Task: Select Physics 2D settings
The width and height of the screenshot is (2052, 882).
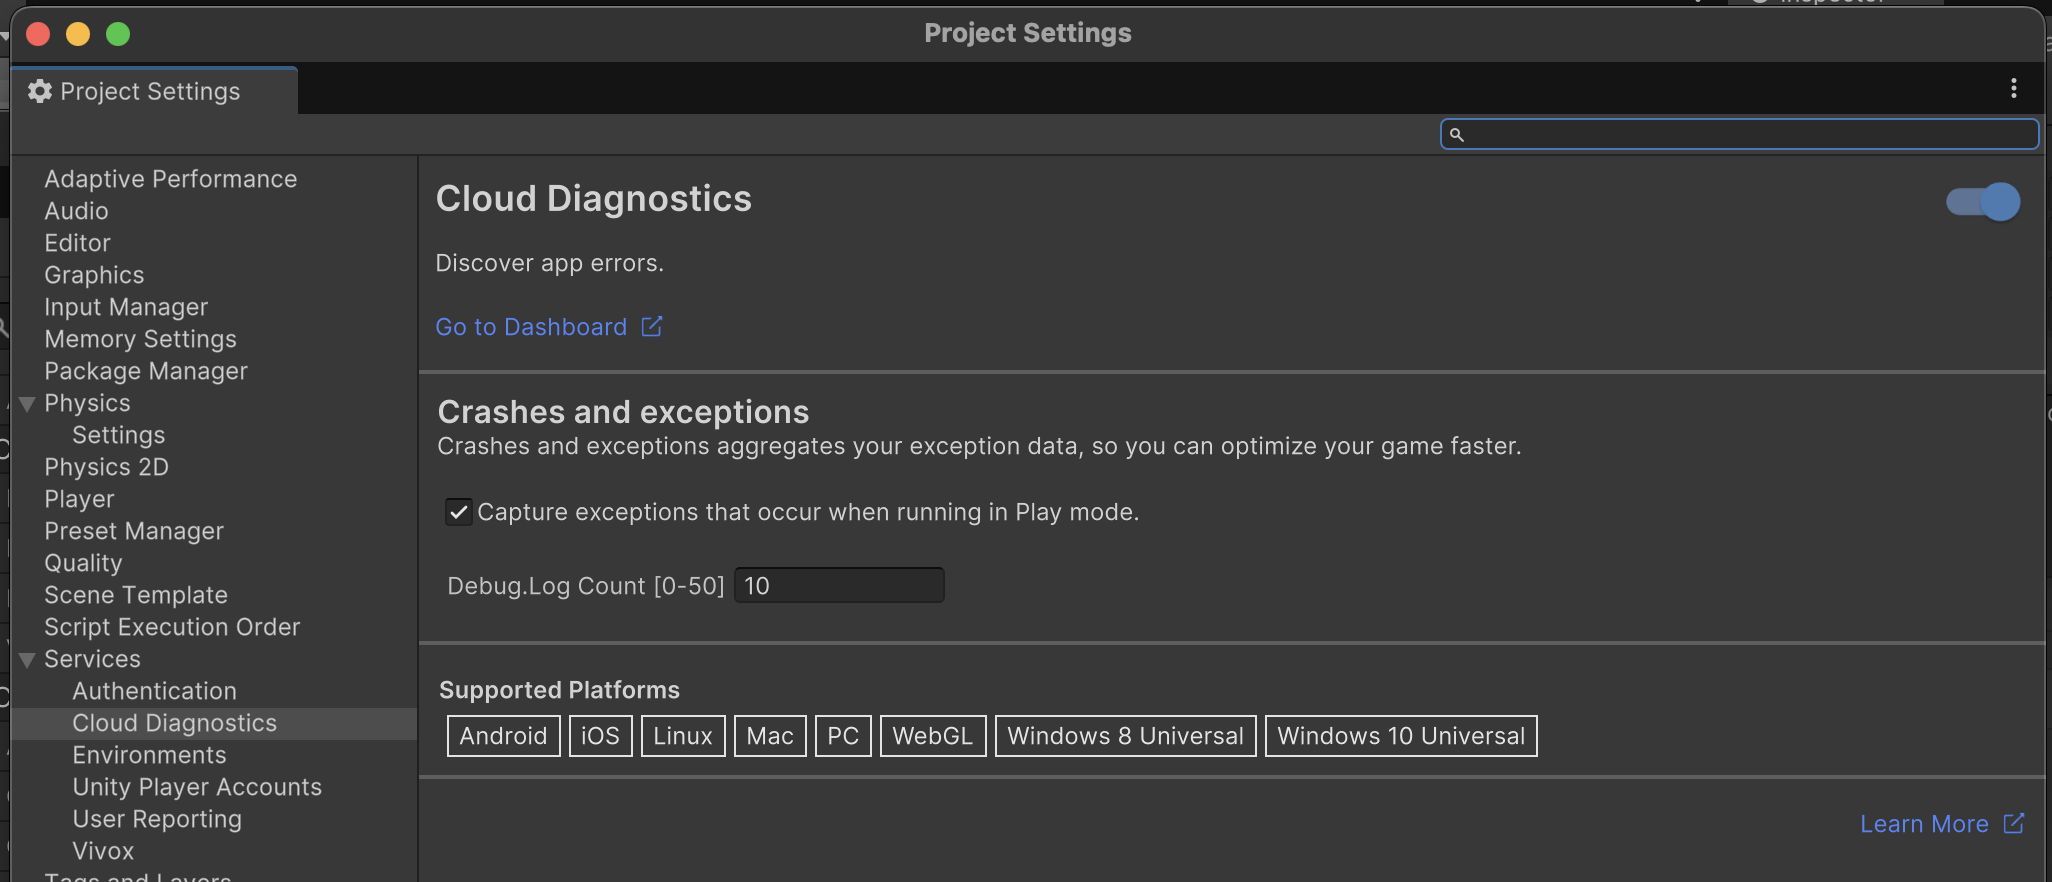Action: 106,467
